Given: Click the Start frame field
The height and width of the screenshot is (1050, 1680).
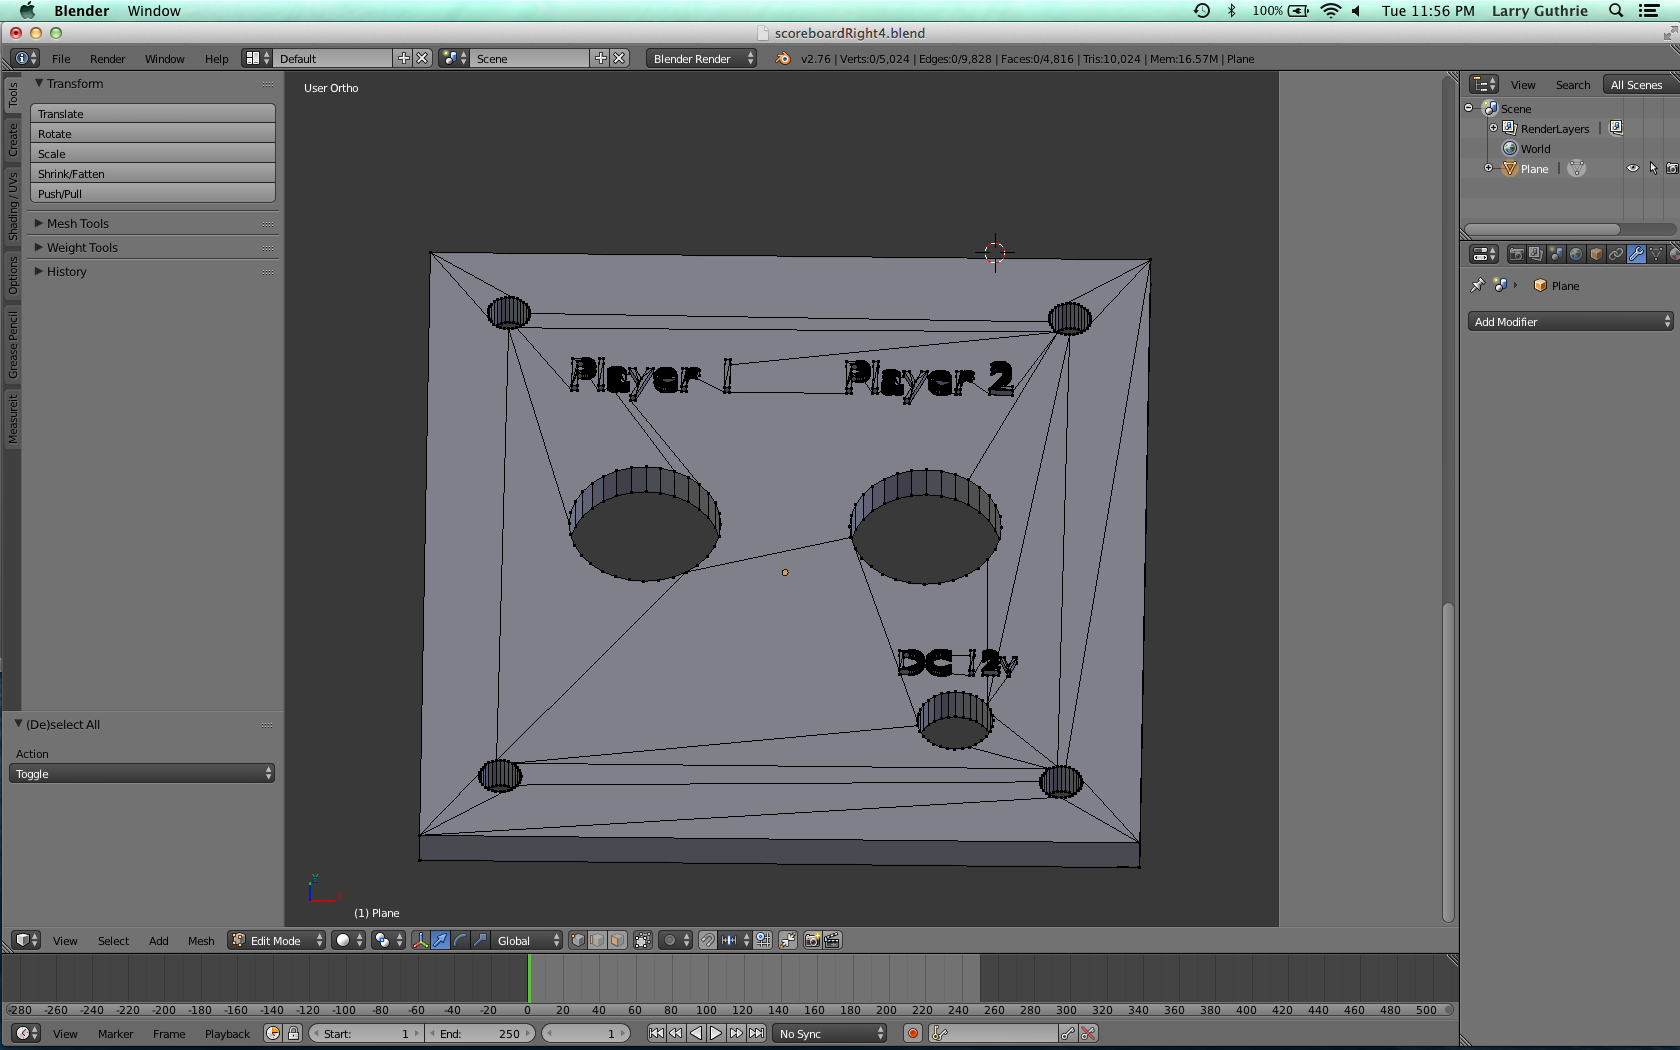Looking at the screenshot, I should tap(367, 1034).
